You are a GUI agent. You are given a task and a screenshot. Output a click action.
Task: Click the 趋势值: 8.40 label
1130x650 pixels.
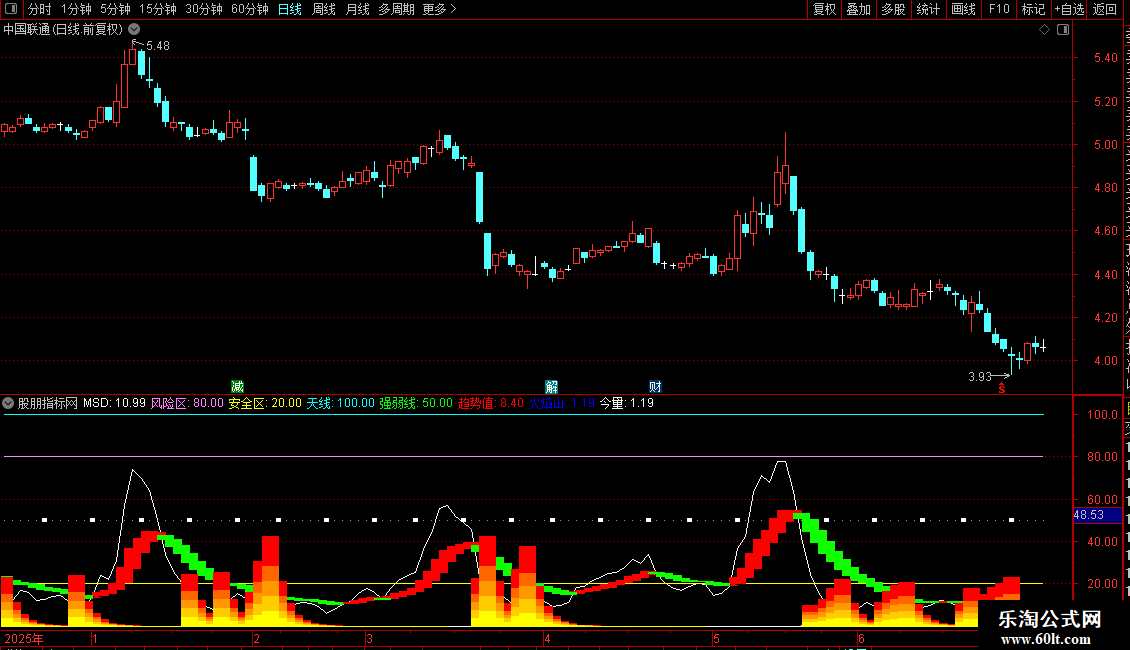tap(491, 404)
